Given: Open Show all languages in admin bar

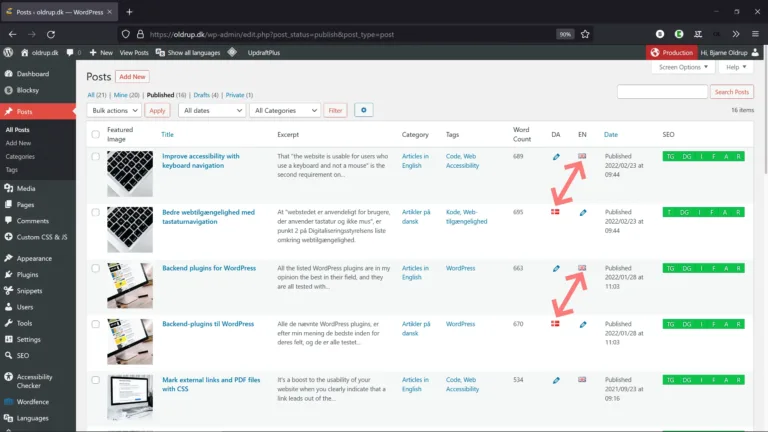Looking at the screenshot, I should click(x=188, y=52).
